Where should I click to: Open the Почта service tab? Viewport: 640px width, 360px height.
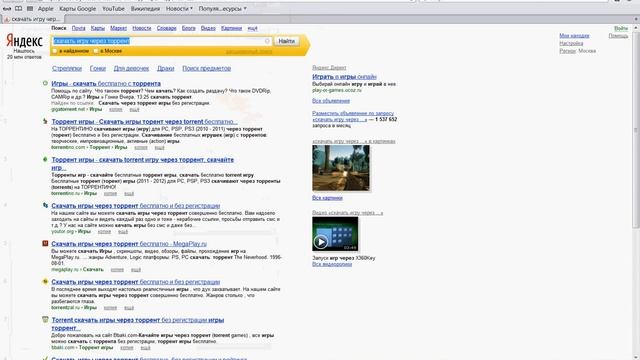point(78,28)
